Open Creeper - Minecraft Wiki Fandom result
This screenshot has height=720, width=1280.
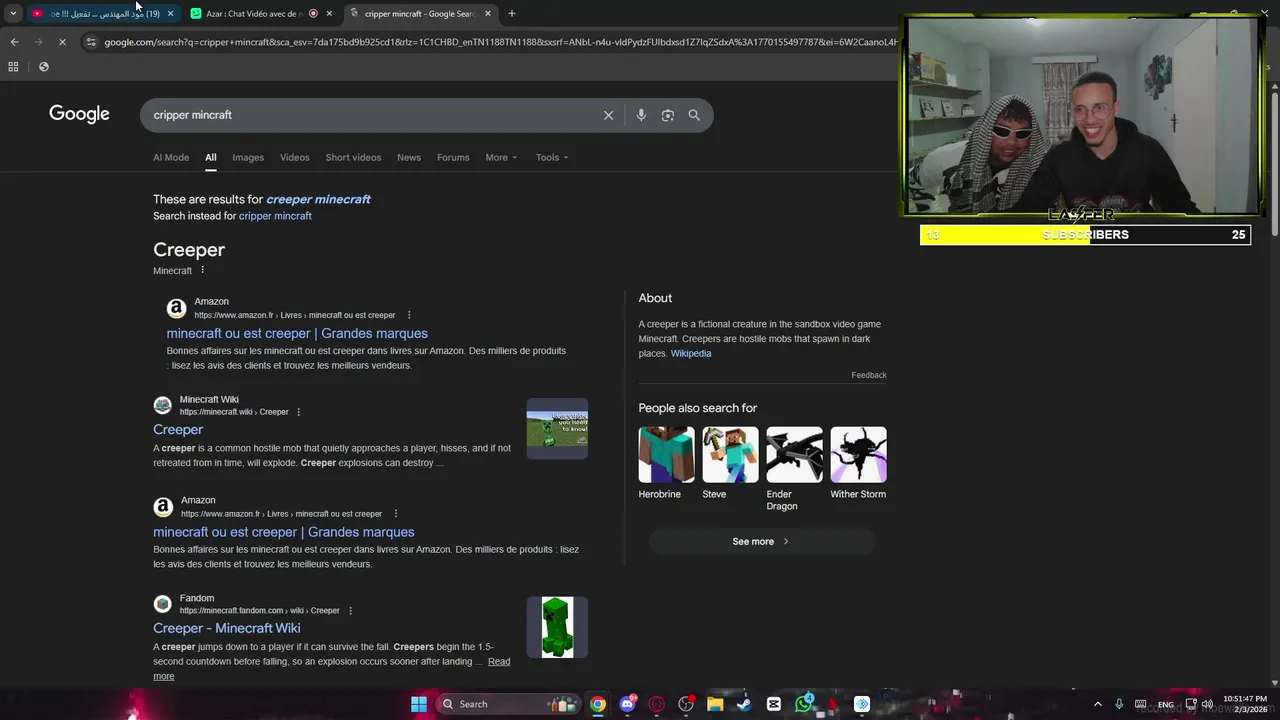[x=226, y=628]
